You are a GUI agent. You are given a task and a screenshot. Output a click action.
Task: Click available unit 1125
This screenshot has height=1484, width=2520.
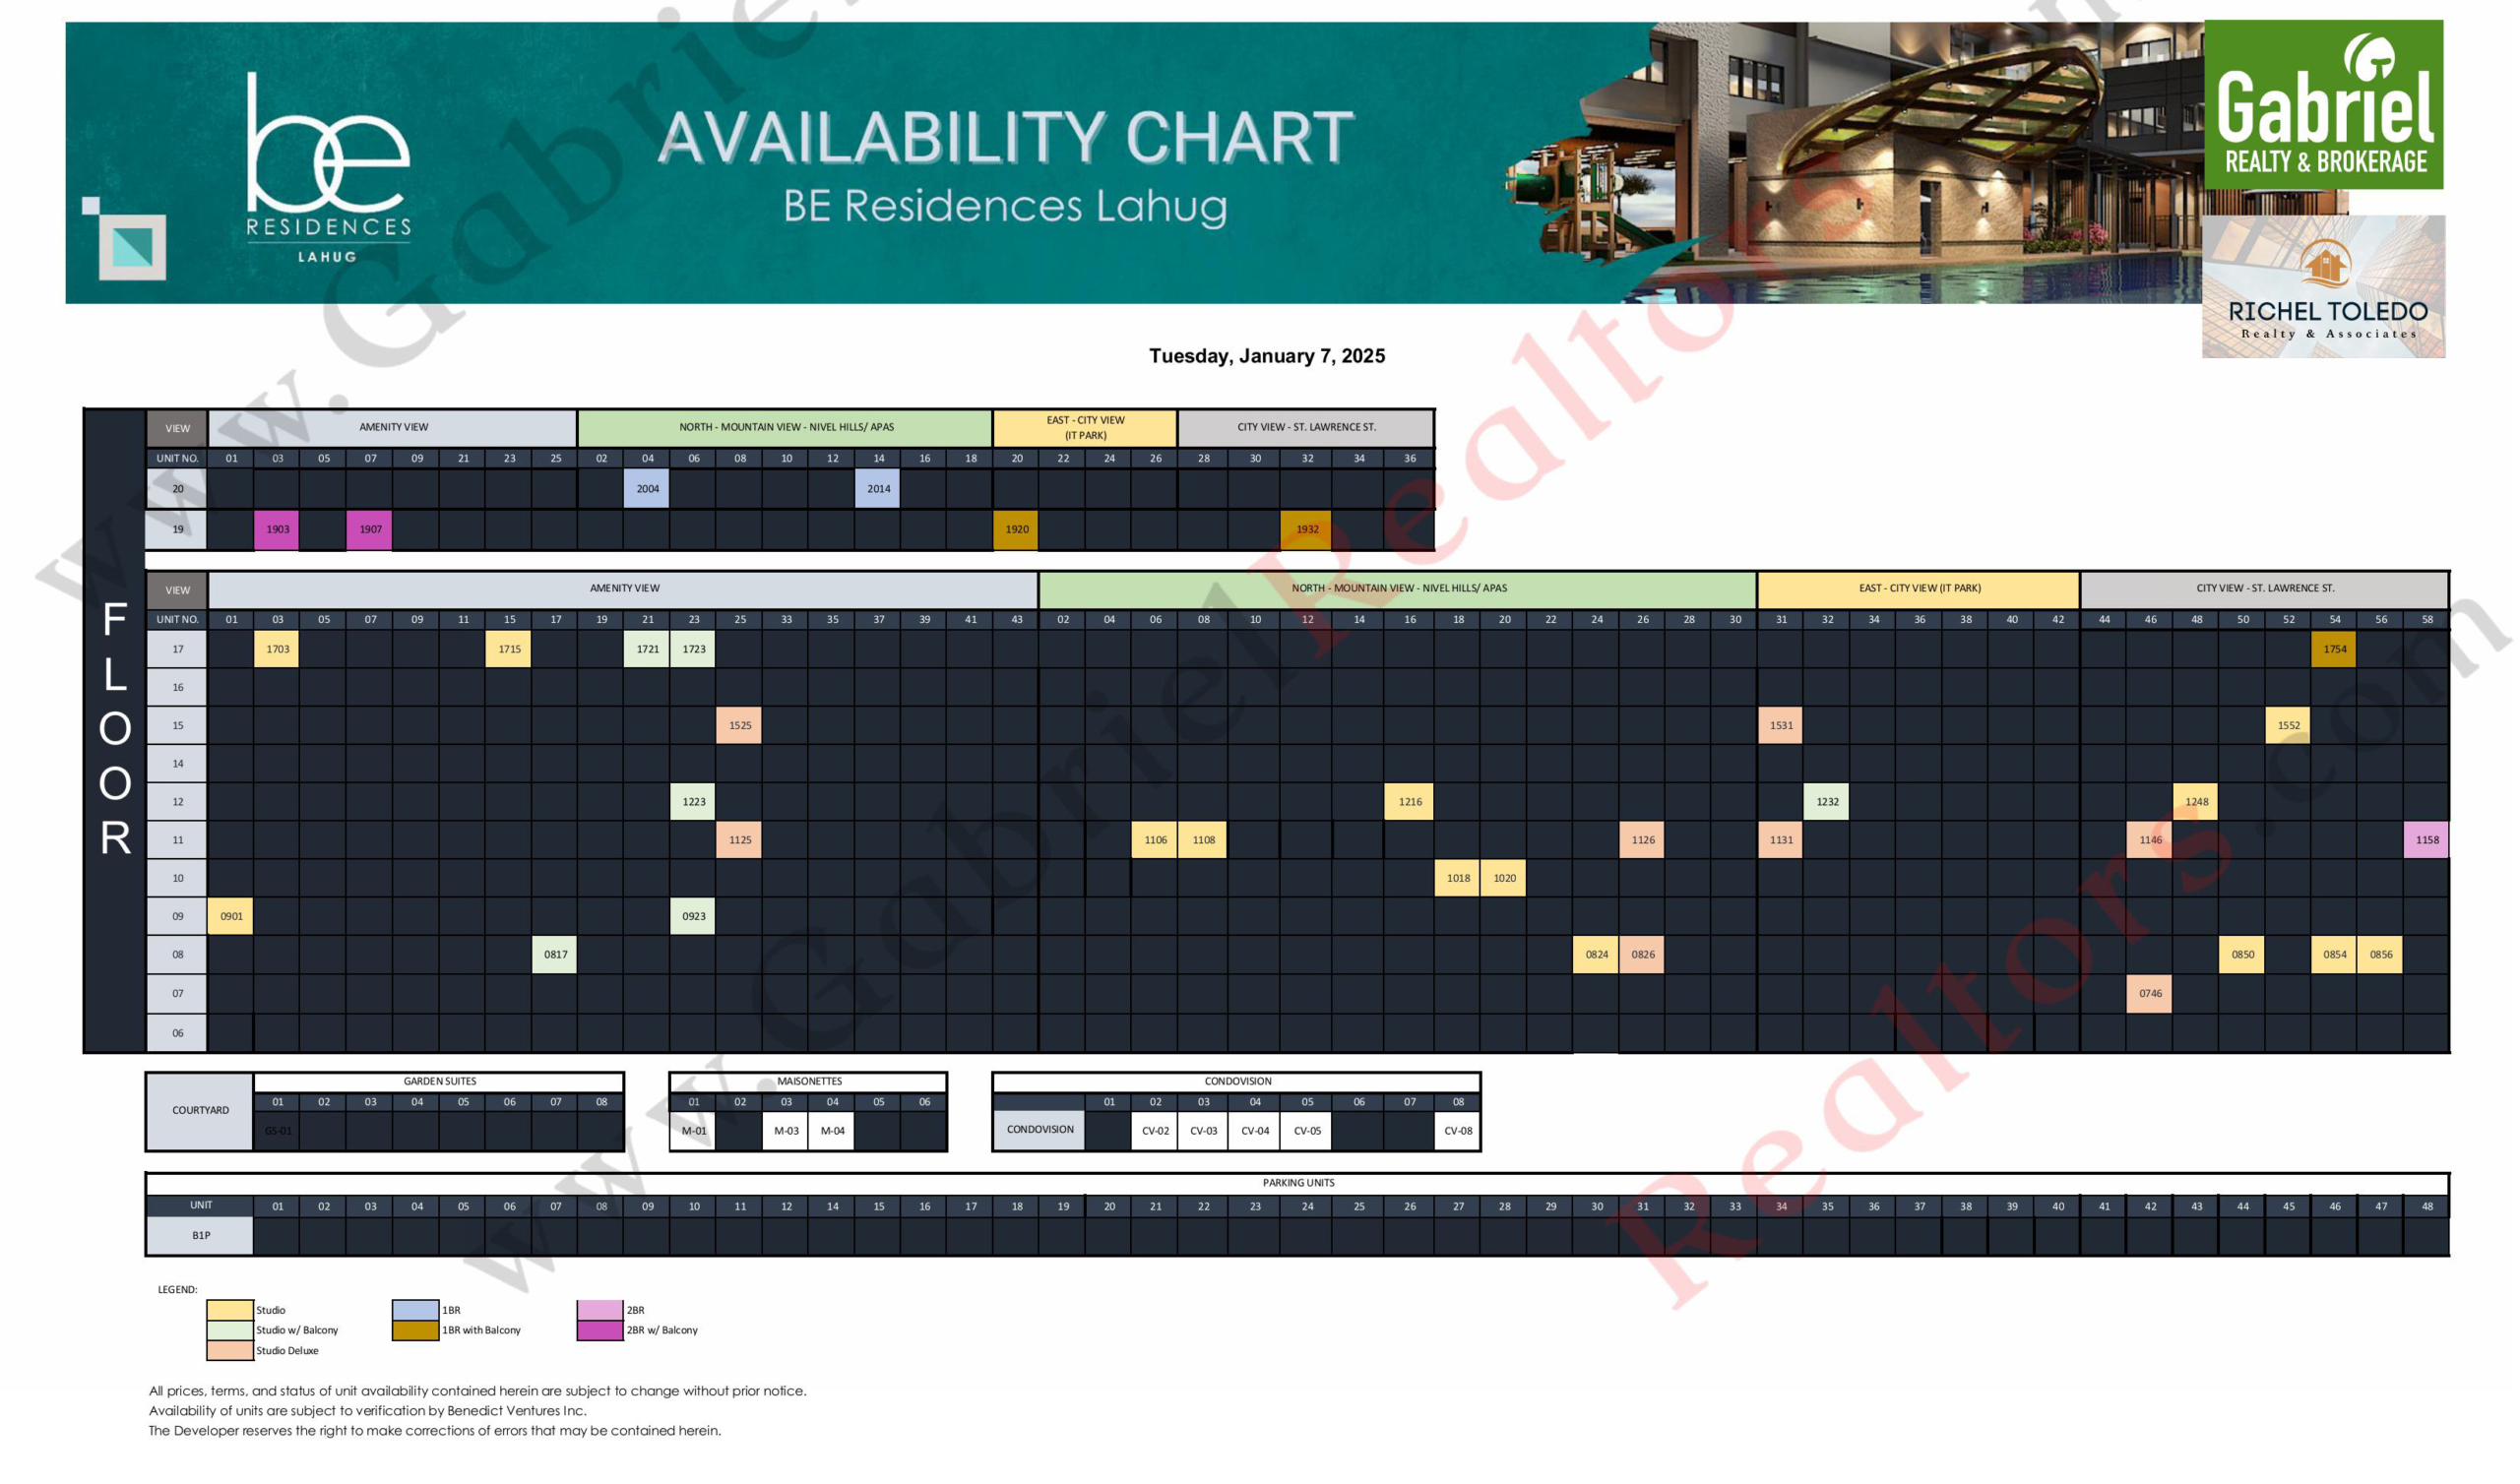point(739,840)
